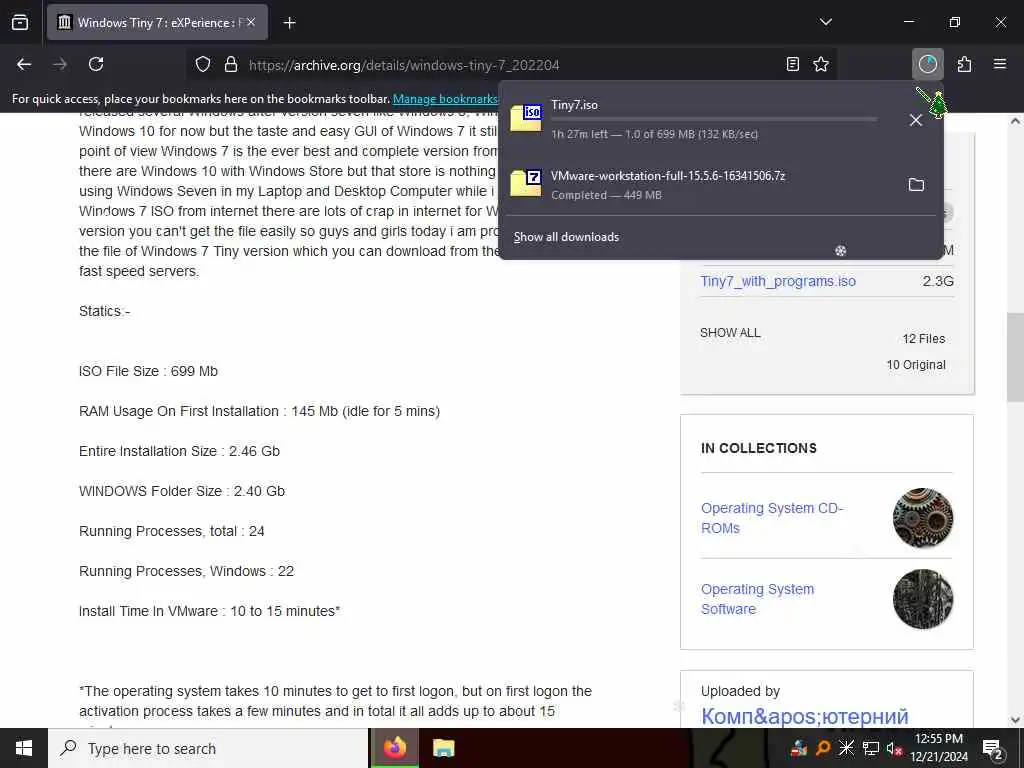
Task: Show VMware-workstation 7z file in folder
Action: 916,185
